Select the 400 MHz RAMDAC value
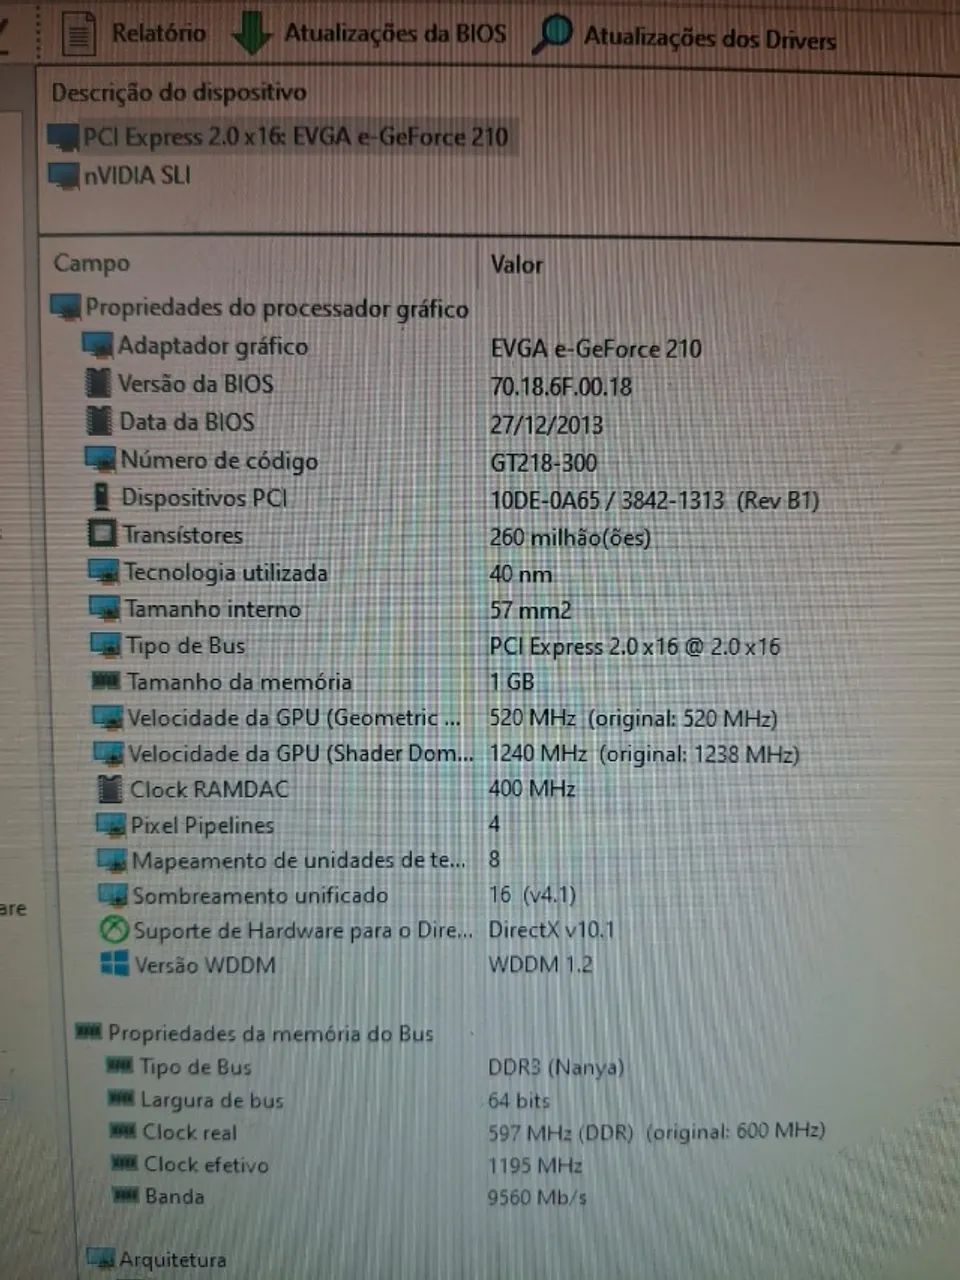 (531, 789)
